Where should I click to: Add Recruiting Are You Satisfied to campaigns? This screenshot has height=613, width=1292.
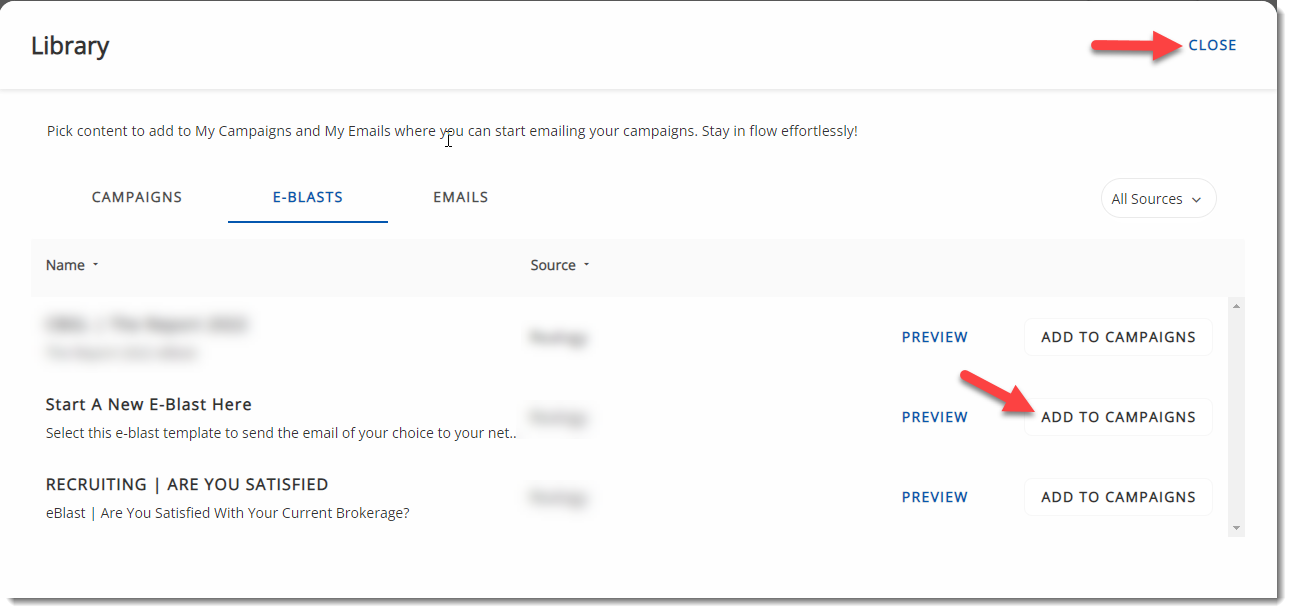click(x=1118, y=497)
